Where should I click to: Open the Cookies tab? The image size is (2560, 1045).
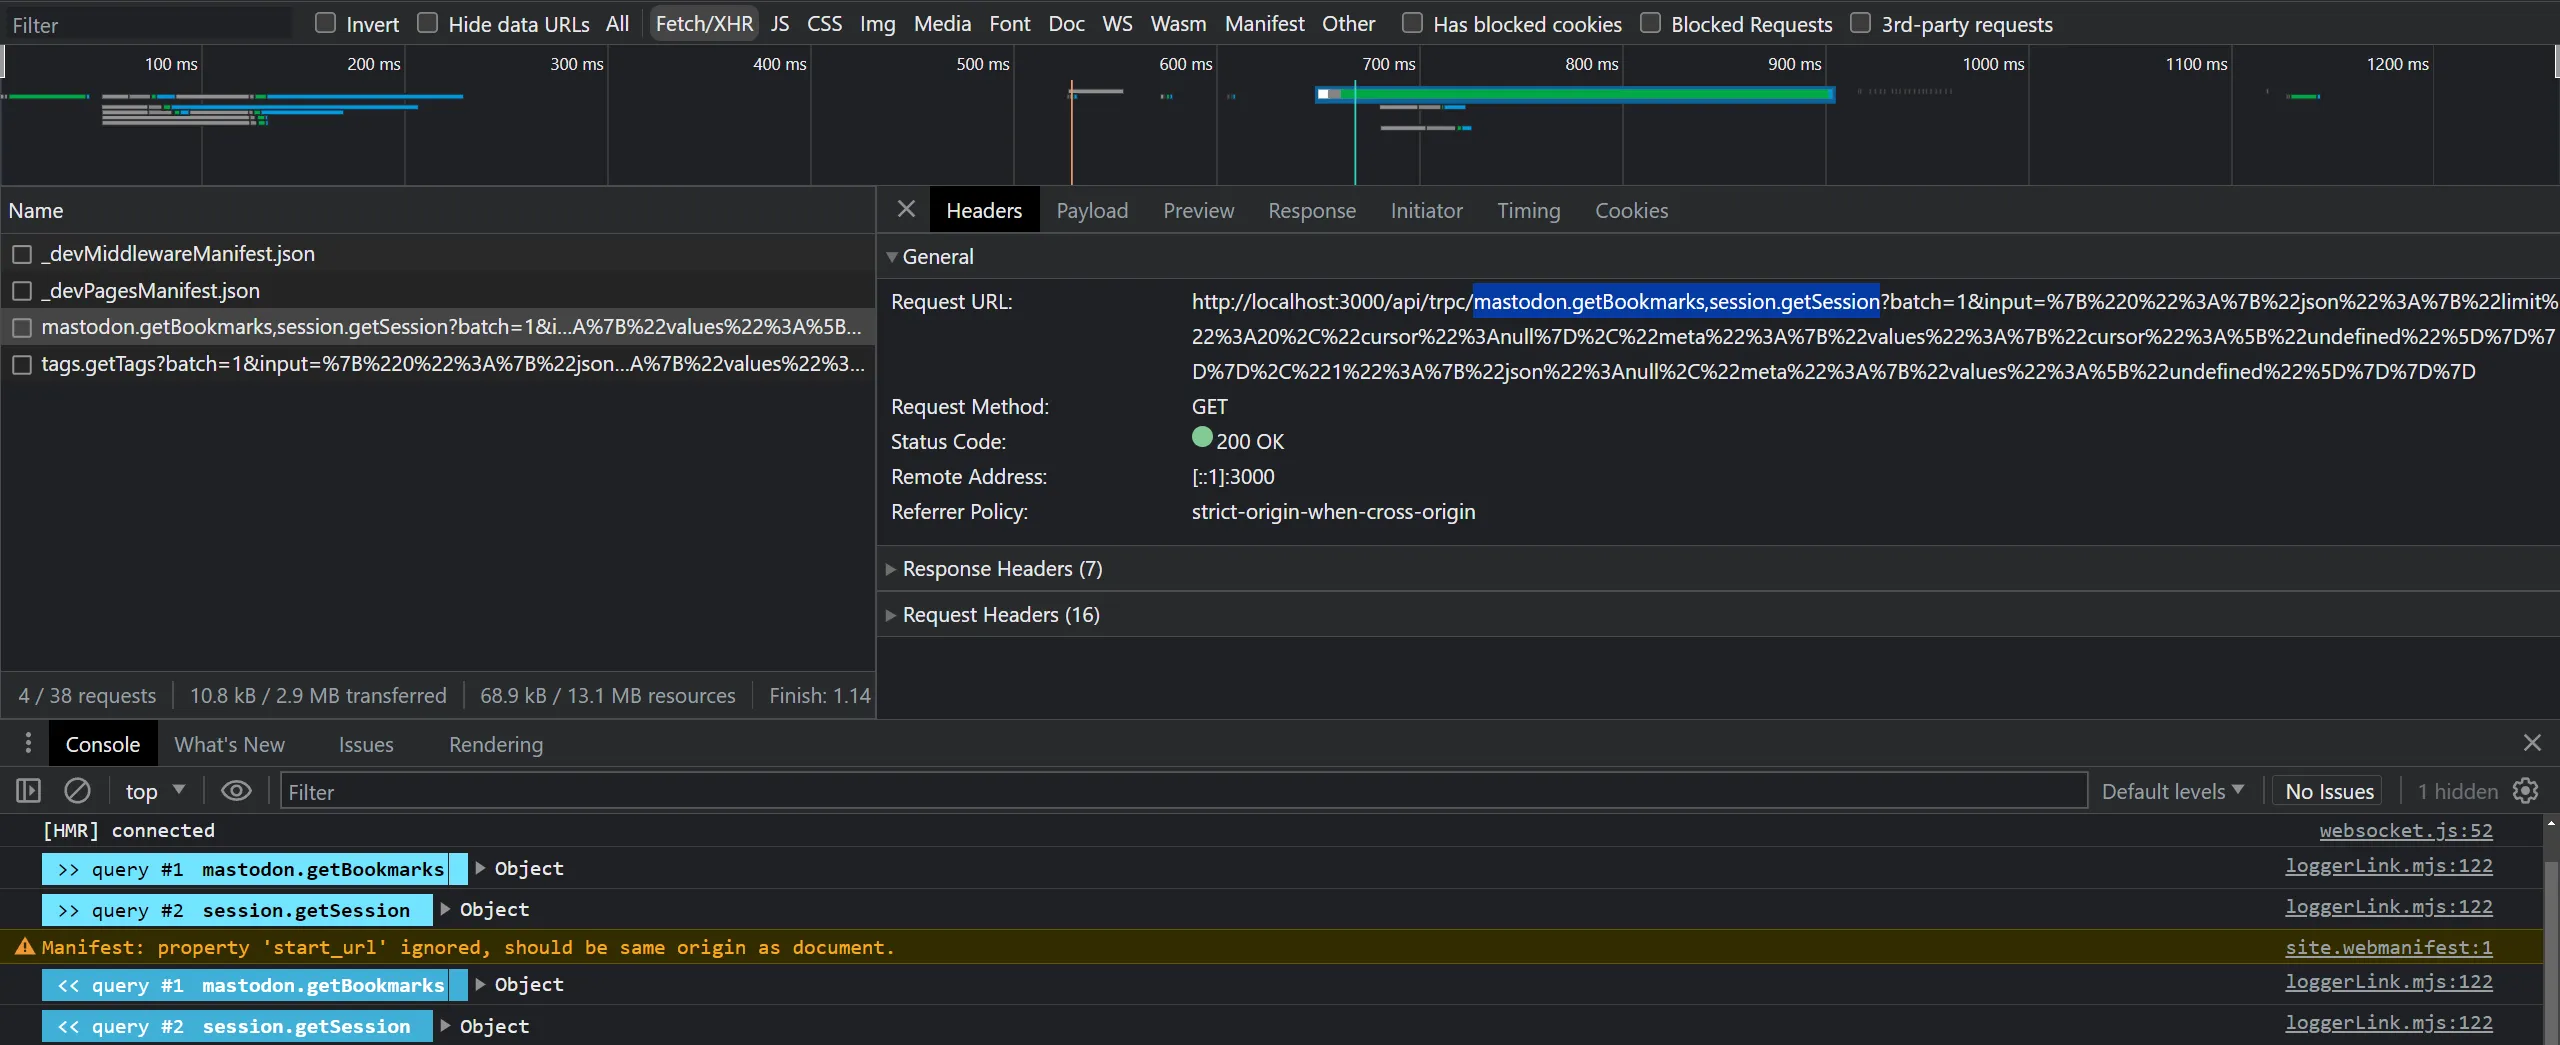1631,210
